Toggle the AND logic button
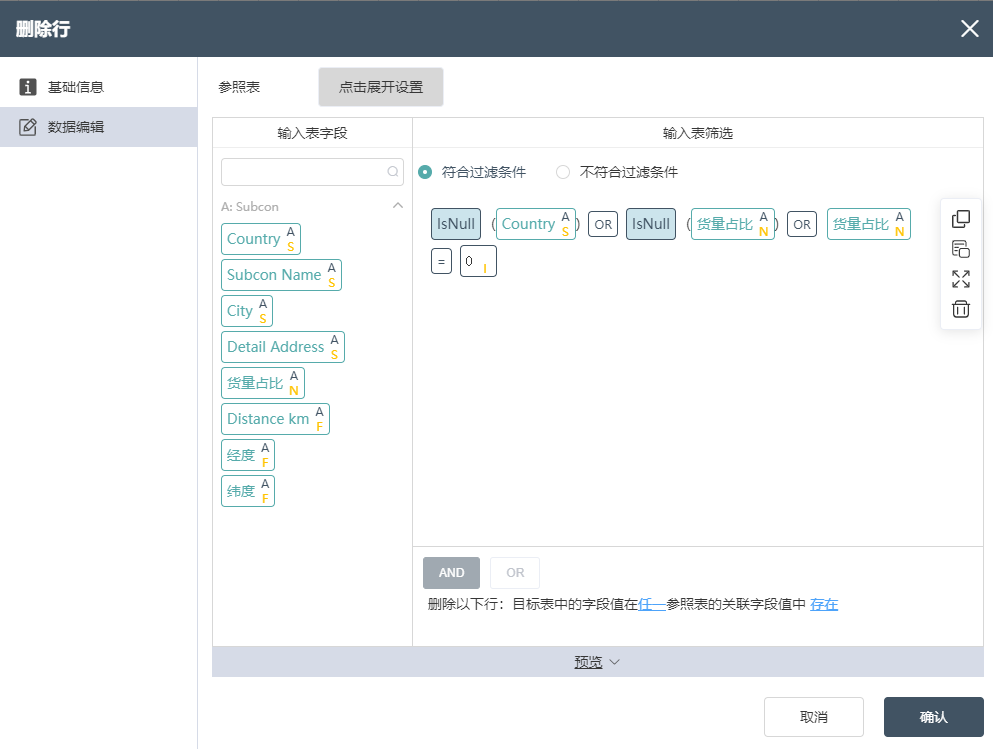This screenshot has width=993, height=749. tap(452, 573)
